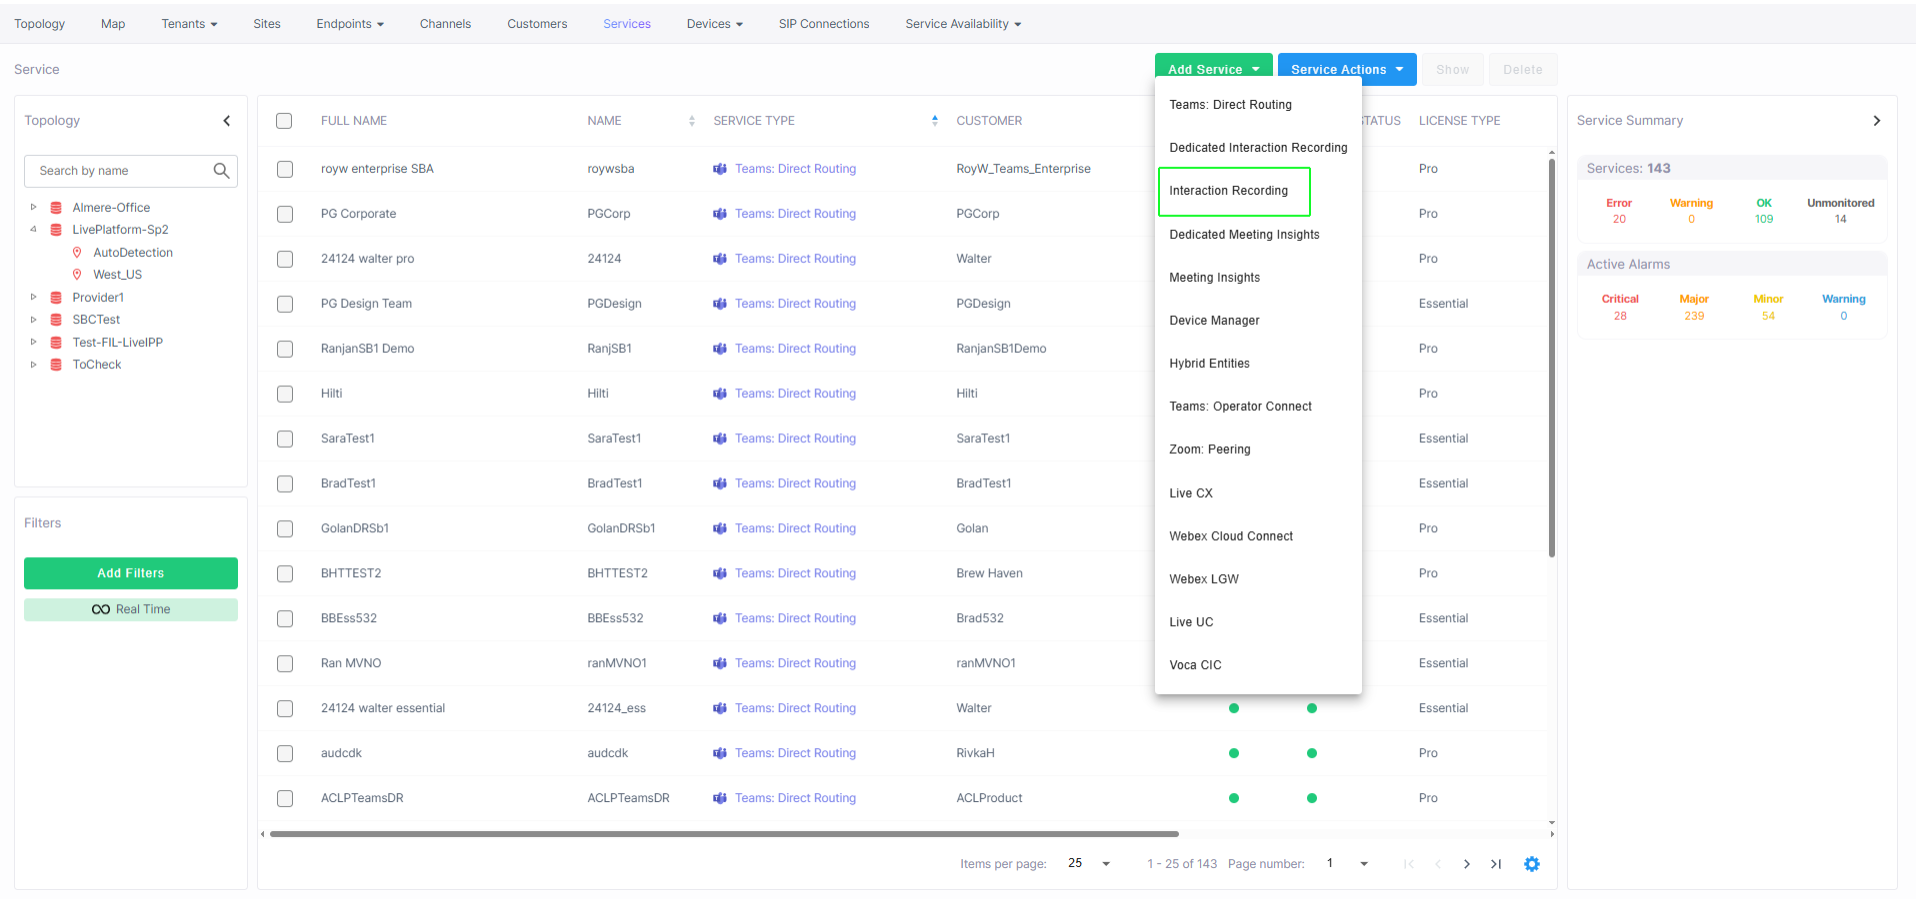Image resolution: width=1916 pixels, height=899 pixels.
Task: Expand the Service Summary panel arrow
Action: (1877, 121)
